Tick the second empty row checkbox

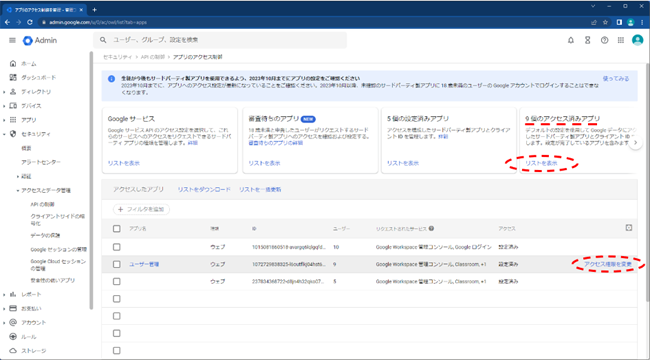116,316
